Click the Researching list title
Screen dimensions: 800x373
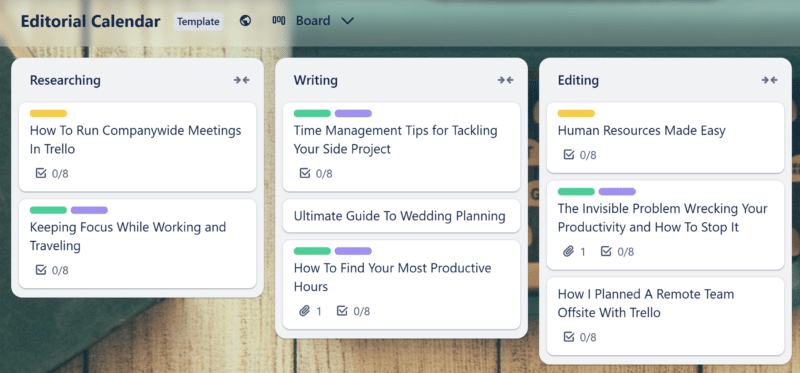[x=65, y=80]
